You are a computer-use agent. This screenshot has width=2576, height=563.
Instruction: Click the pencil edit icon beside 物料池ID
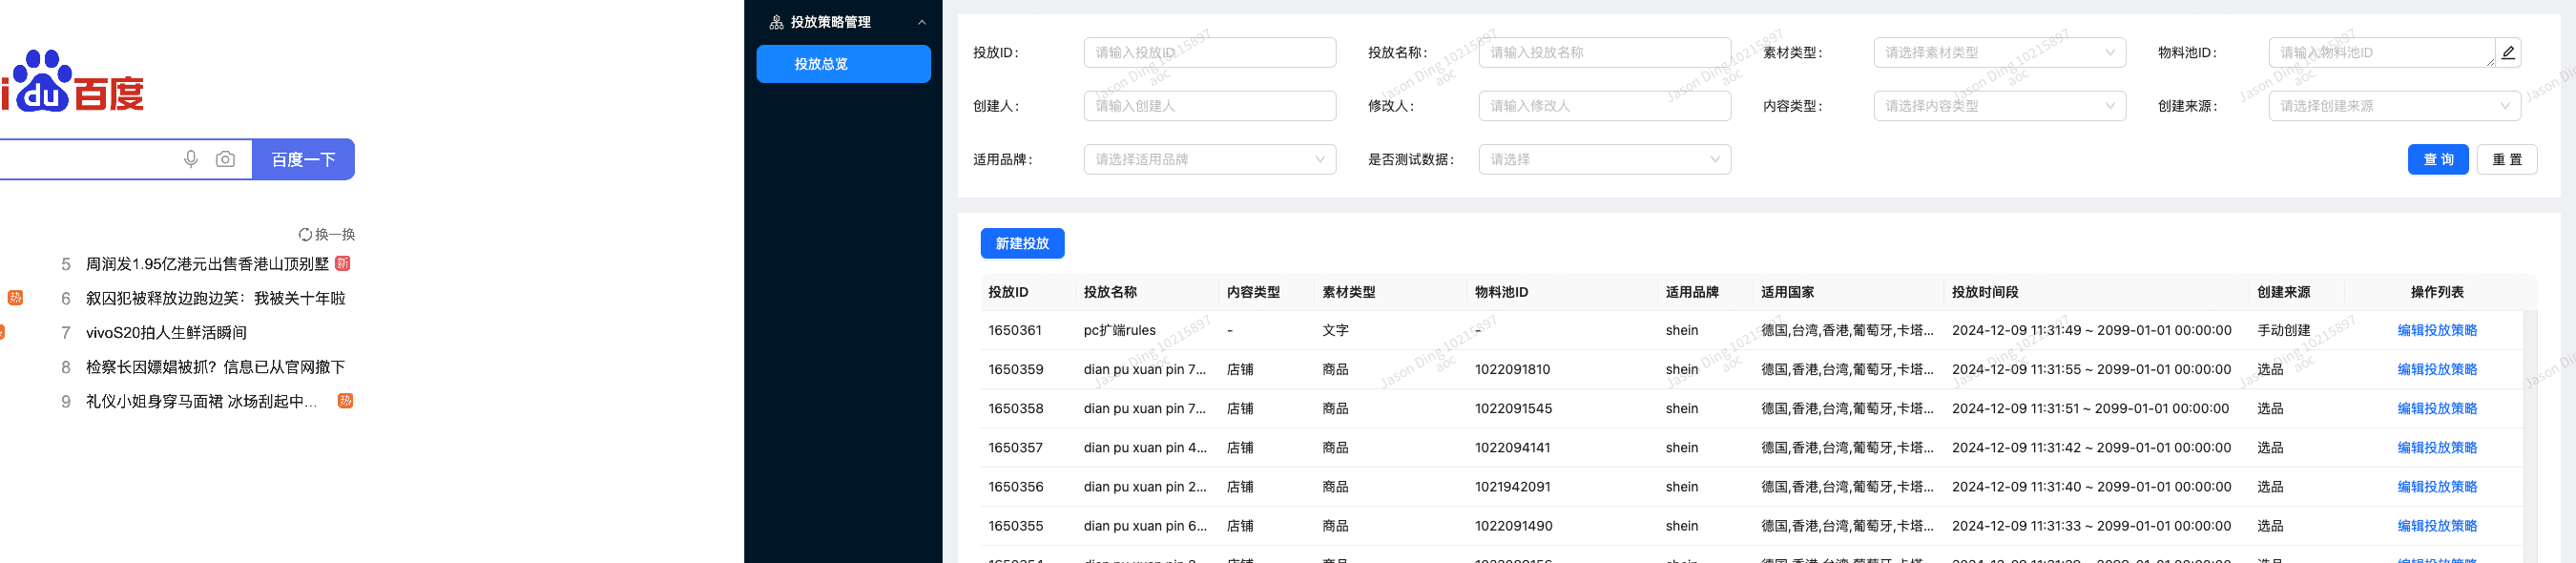(x=2507, y=53)
